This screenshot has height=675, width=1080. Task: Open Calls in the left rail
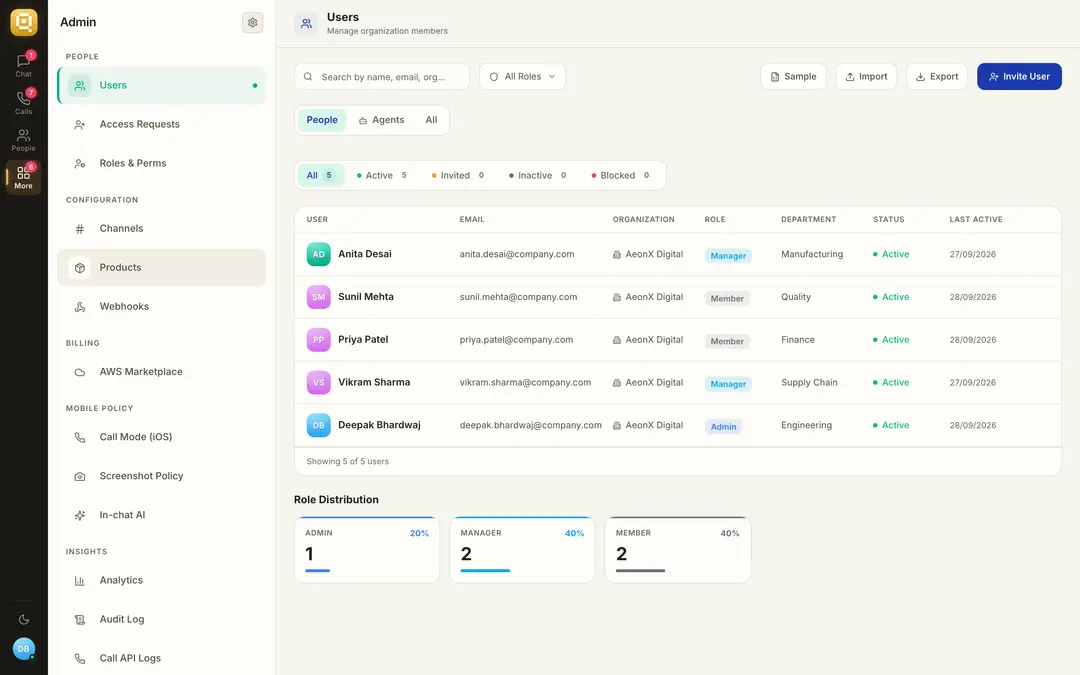coord(23,102)
